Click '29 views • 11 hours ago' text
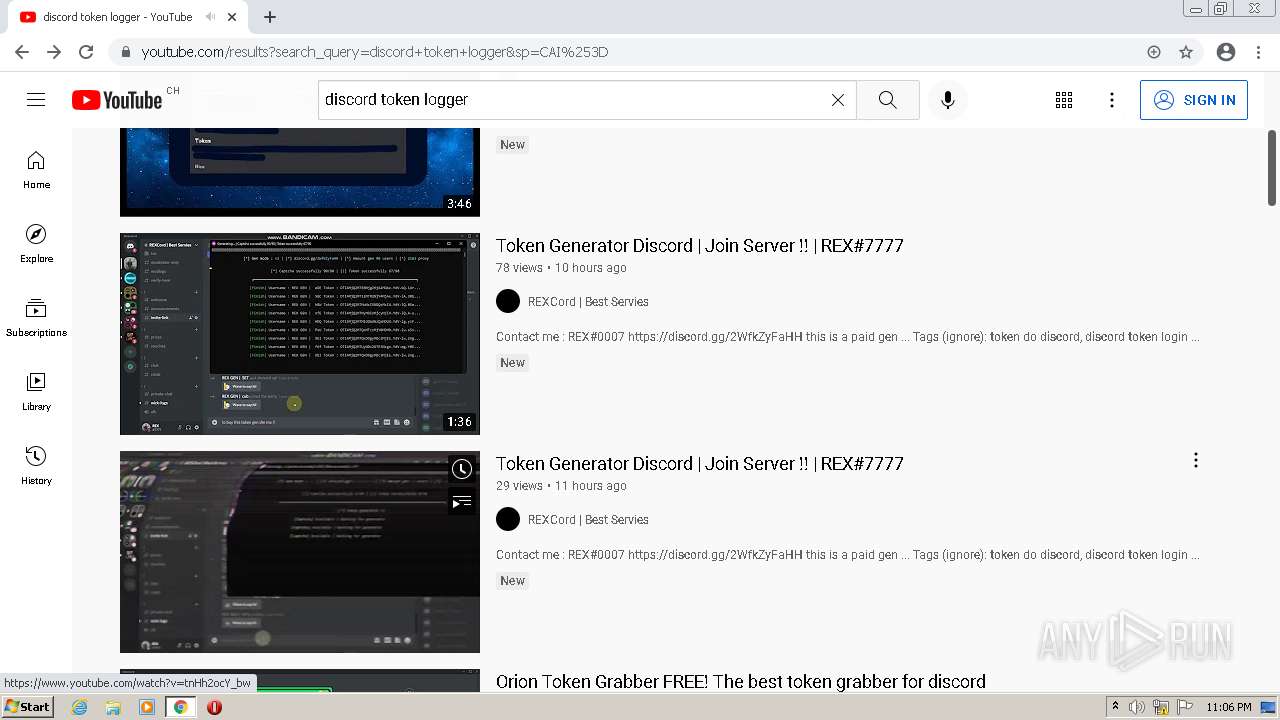 coord(561,486)
